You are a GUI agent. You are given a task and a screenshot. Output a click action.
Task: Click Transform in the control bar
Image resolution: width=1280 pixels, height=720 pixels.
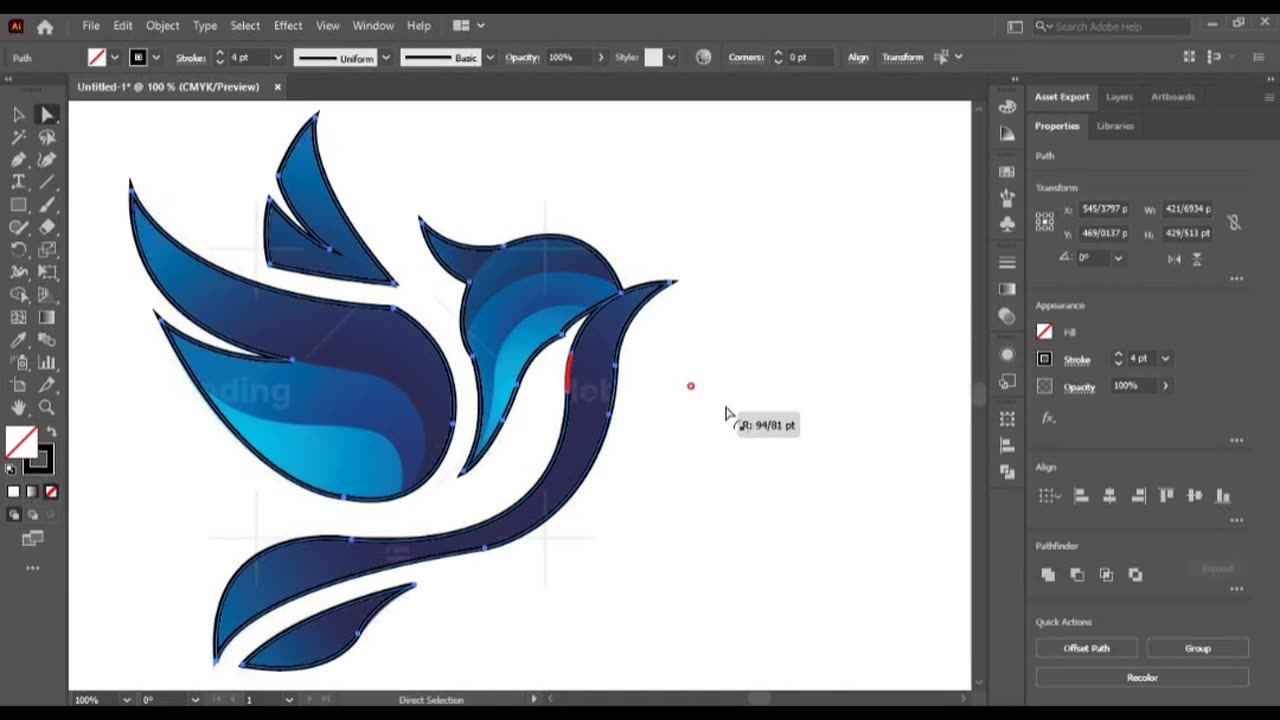902,57
